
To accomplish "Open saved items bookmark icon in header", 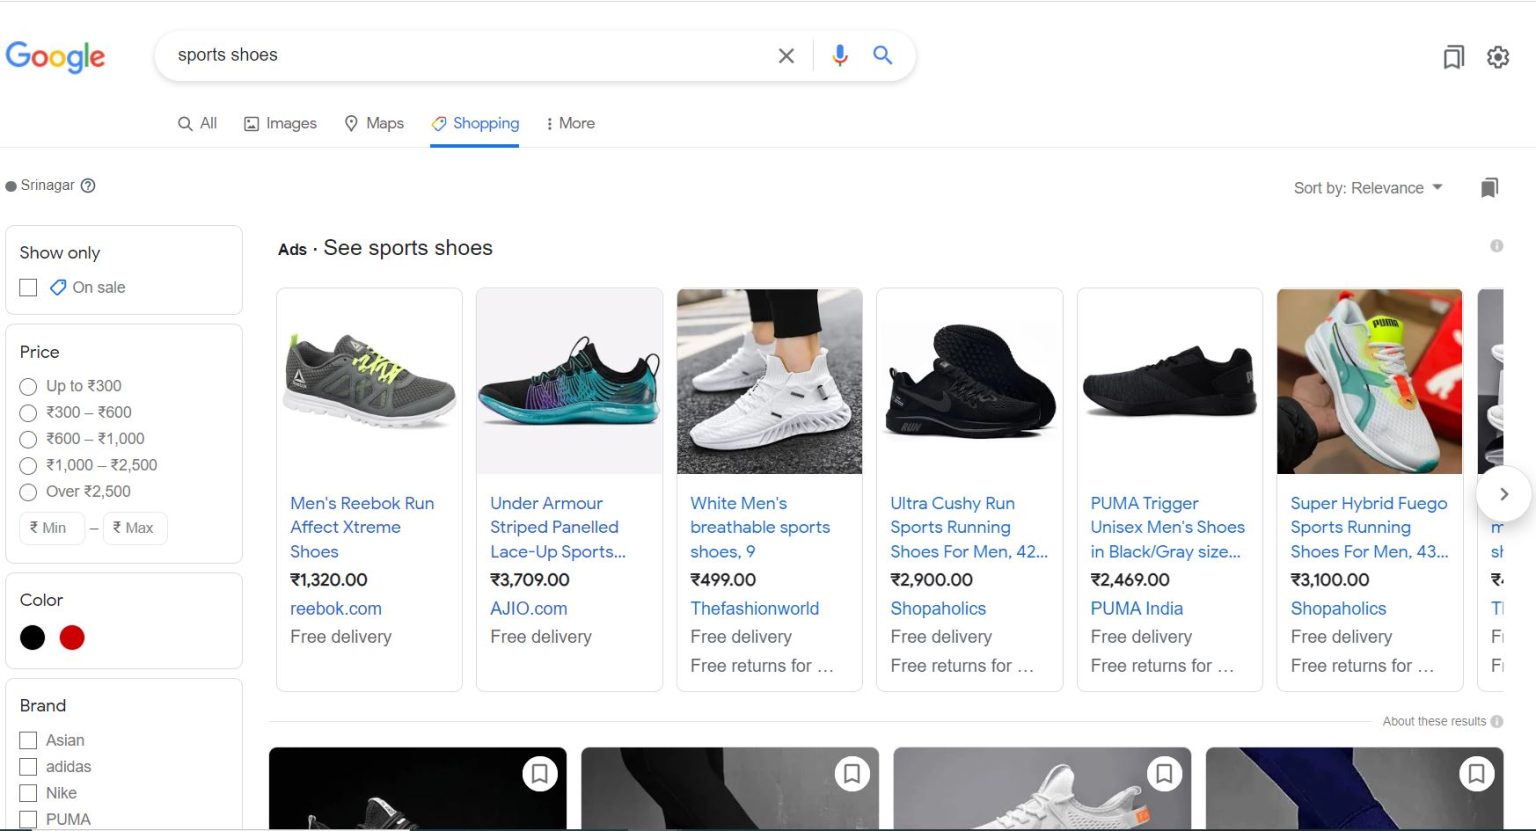I will point(1453,57).
